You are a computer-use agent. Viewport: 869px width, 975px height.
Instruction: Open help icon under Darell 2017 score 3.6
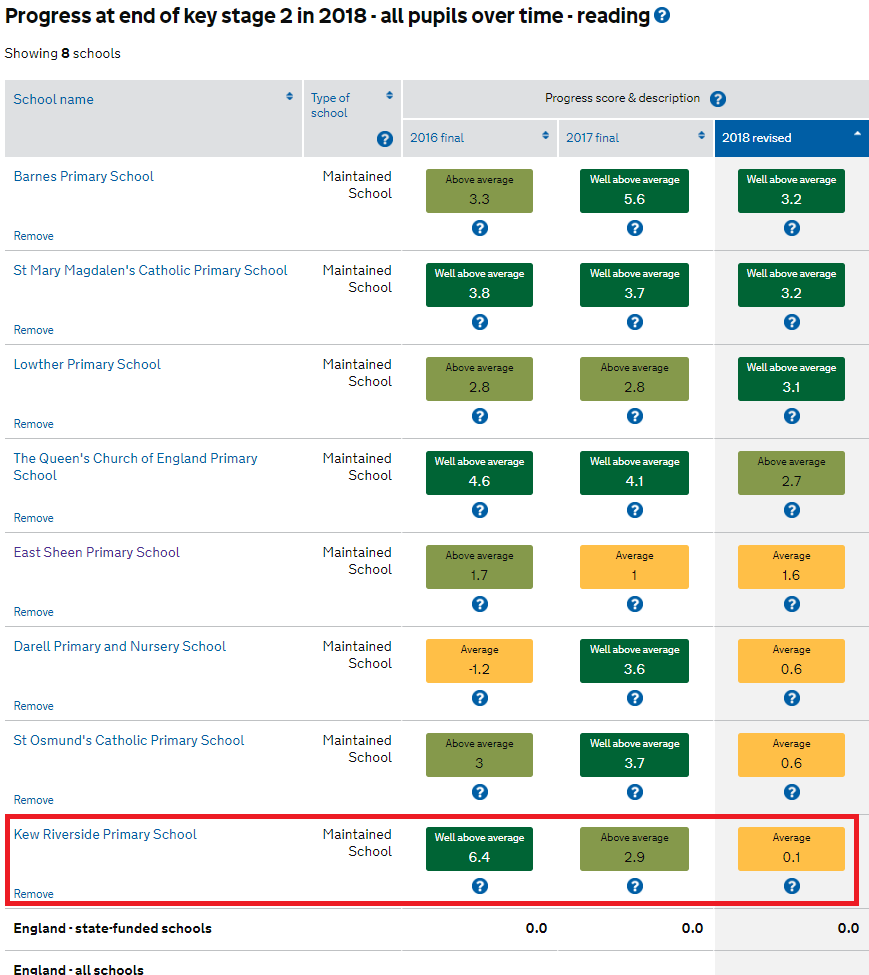tap(635, 698)
